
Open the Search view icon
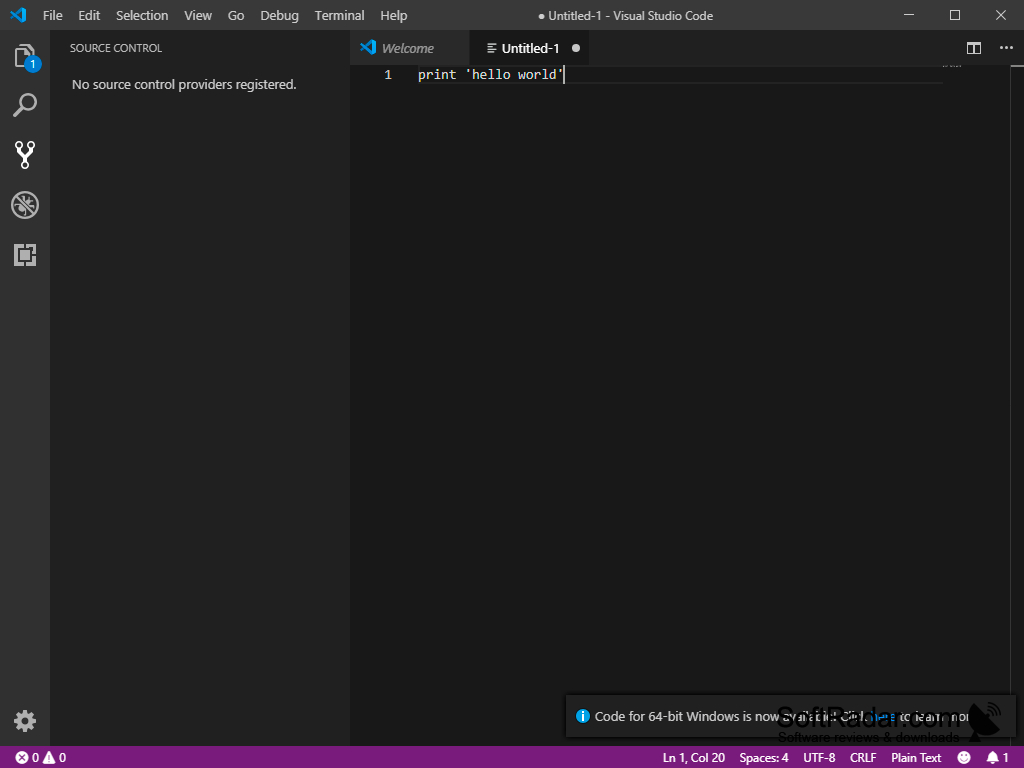(x=25, y=105)
